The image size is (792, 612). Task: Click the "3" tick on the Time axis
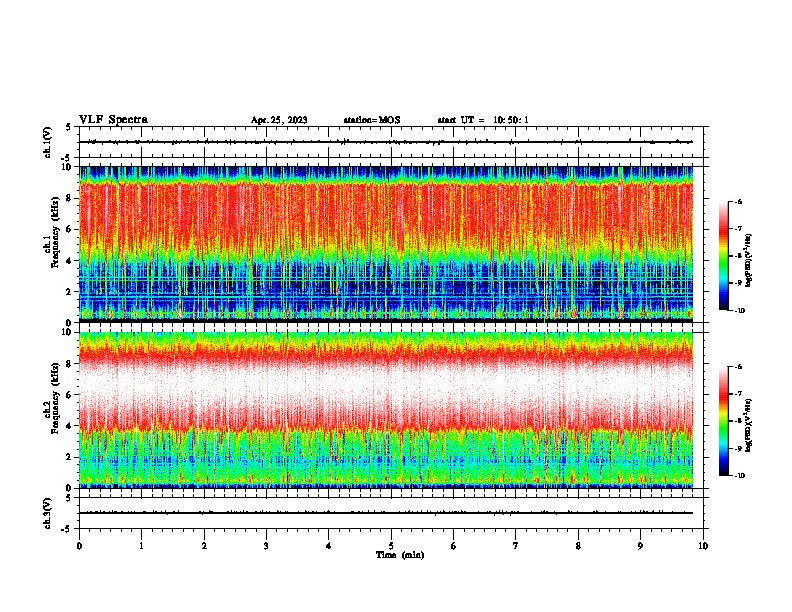pos(266,546)
